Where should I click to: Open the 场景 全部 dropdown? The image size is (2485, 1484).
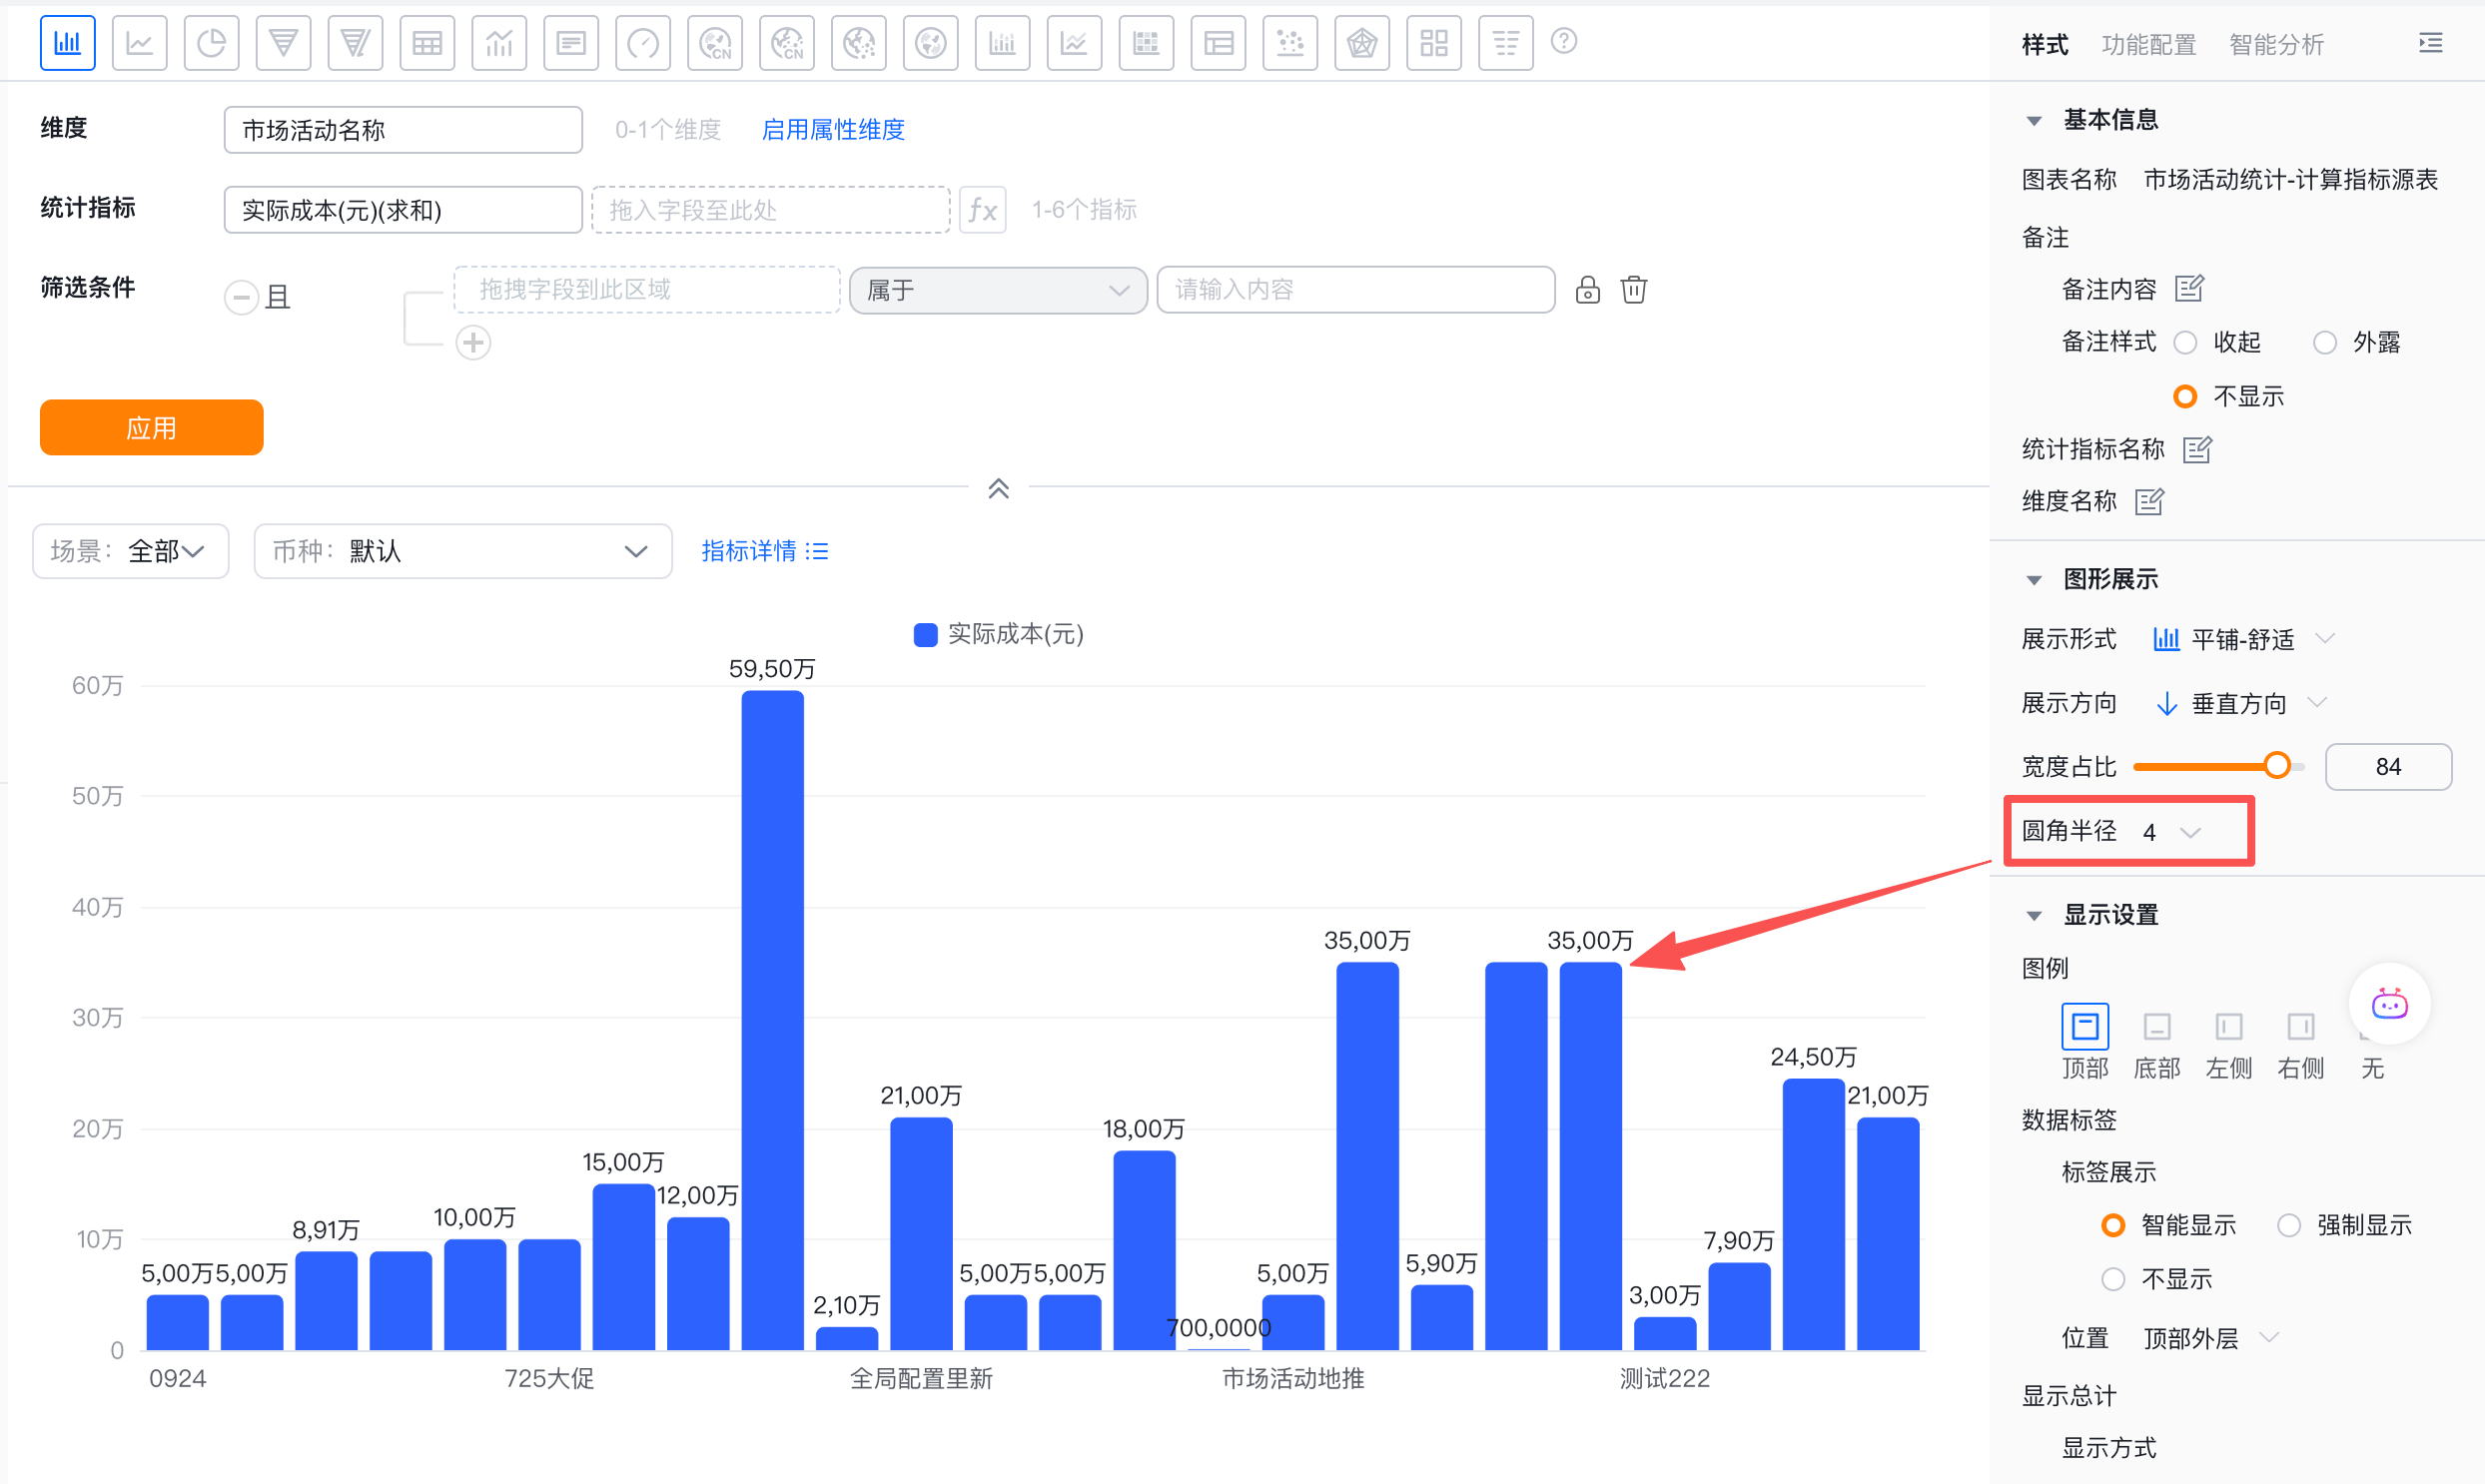131,551
